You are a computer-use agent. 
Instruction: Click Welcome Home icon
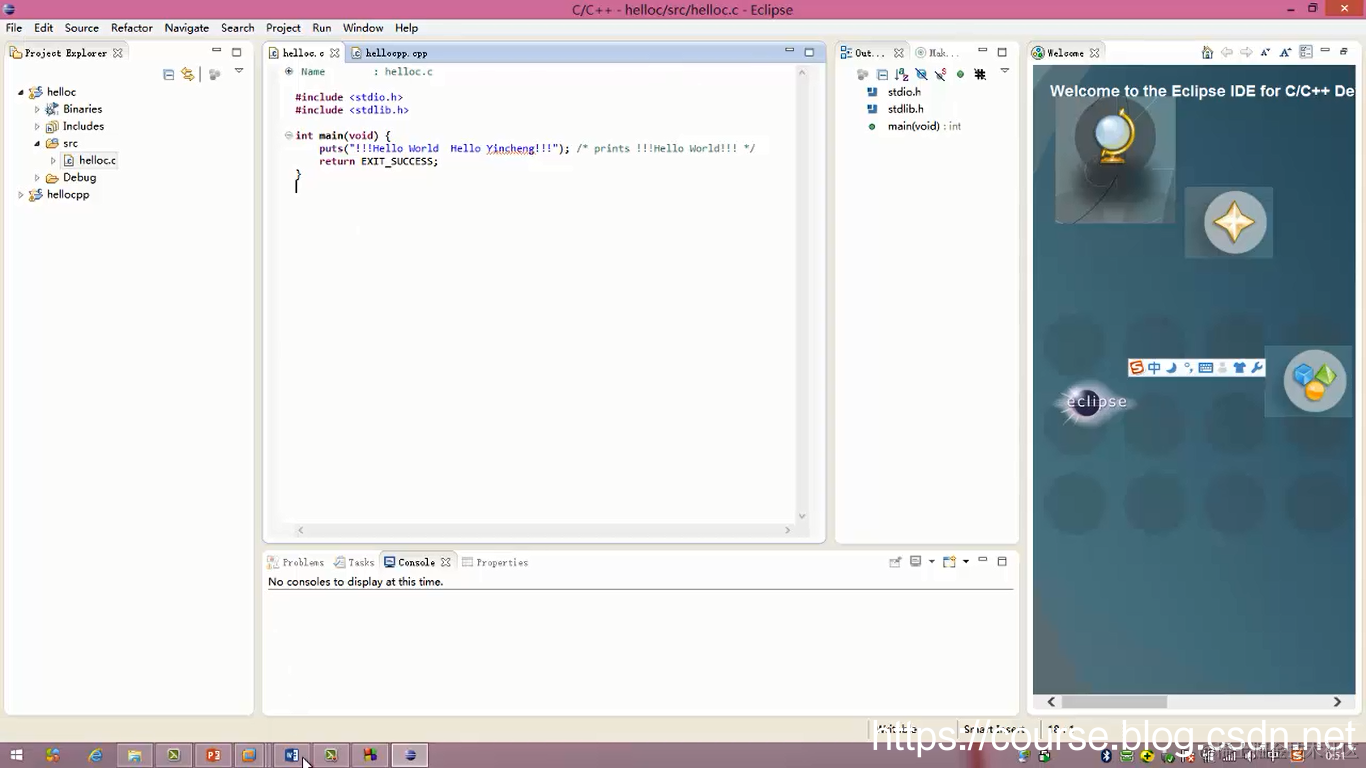click(x=1207, y=52)
